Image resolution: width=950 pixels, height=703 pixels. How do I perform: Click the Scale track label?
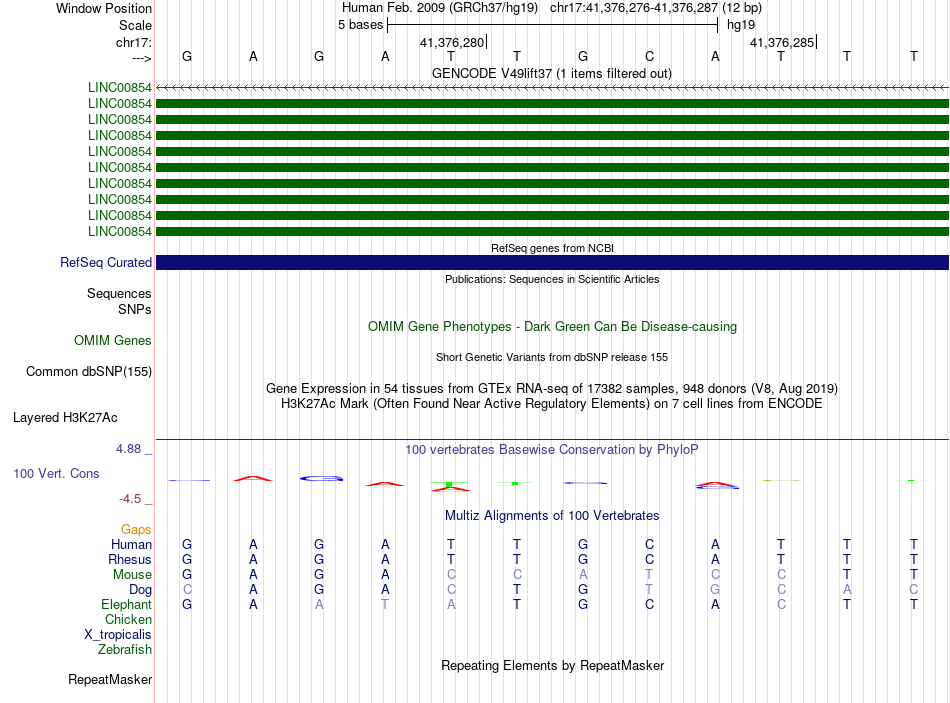pos(135,25)
